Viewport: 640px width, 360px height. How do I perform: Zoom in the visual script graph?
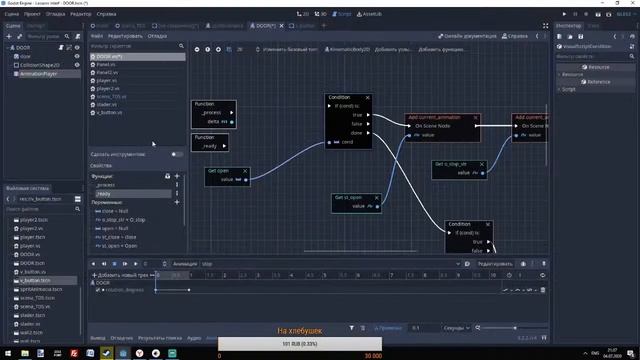(x=218, y=49)
